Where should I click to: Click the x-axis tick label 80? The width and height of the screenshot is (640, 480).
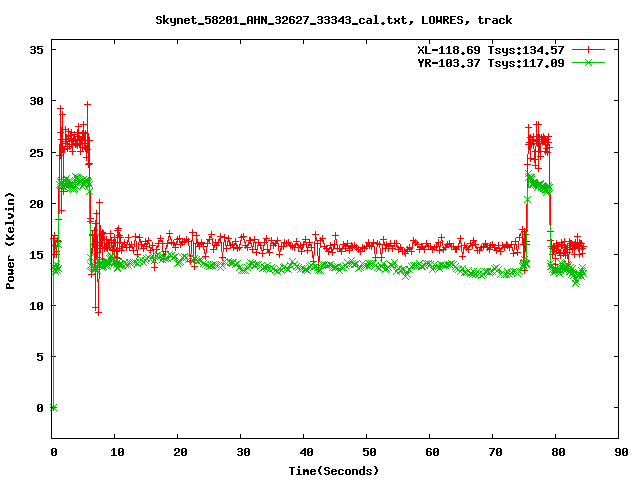[558, 452]
